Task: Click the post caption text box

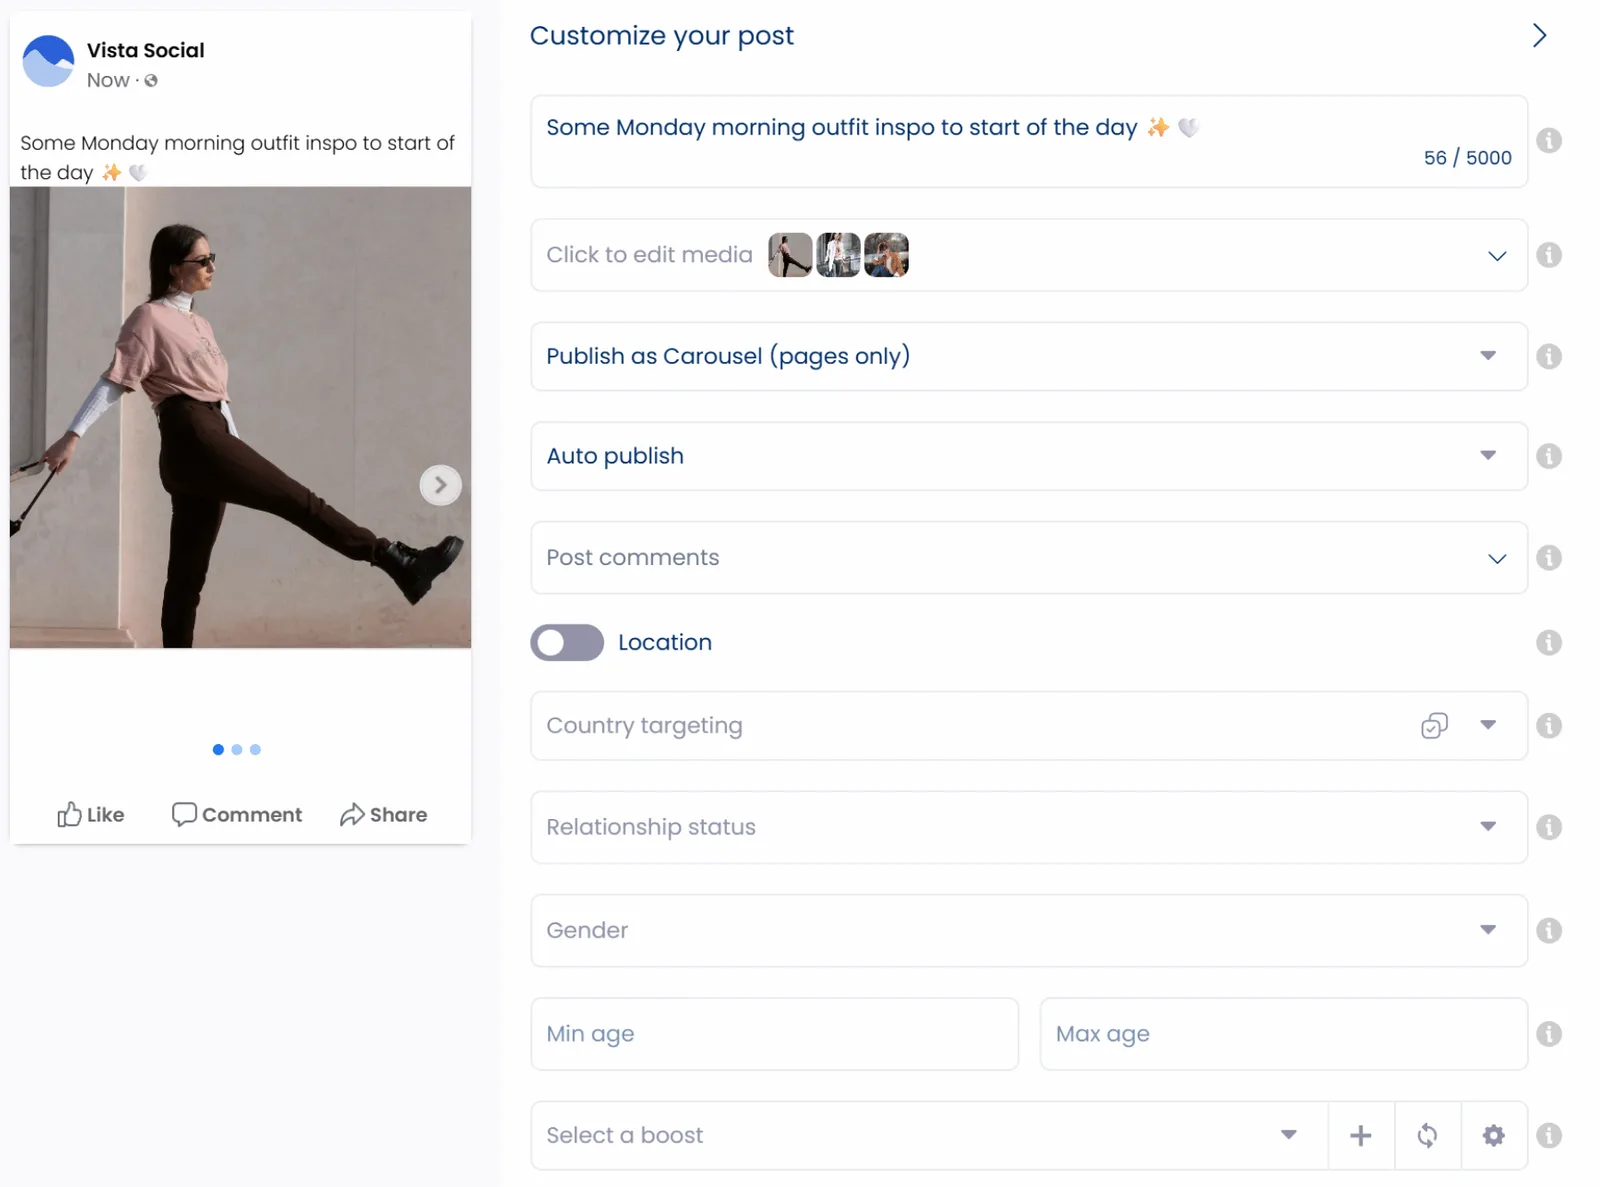Action: 1028,140
